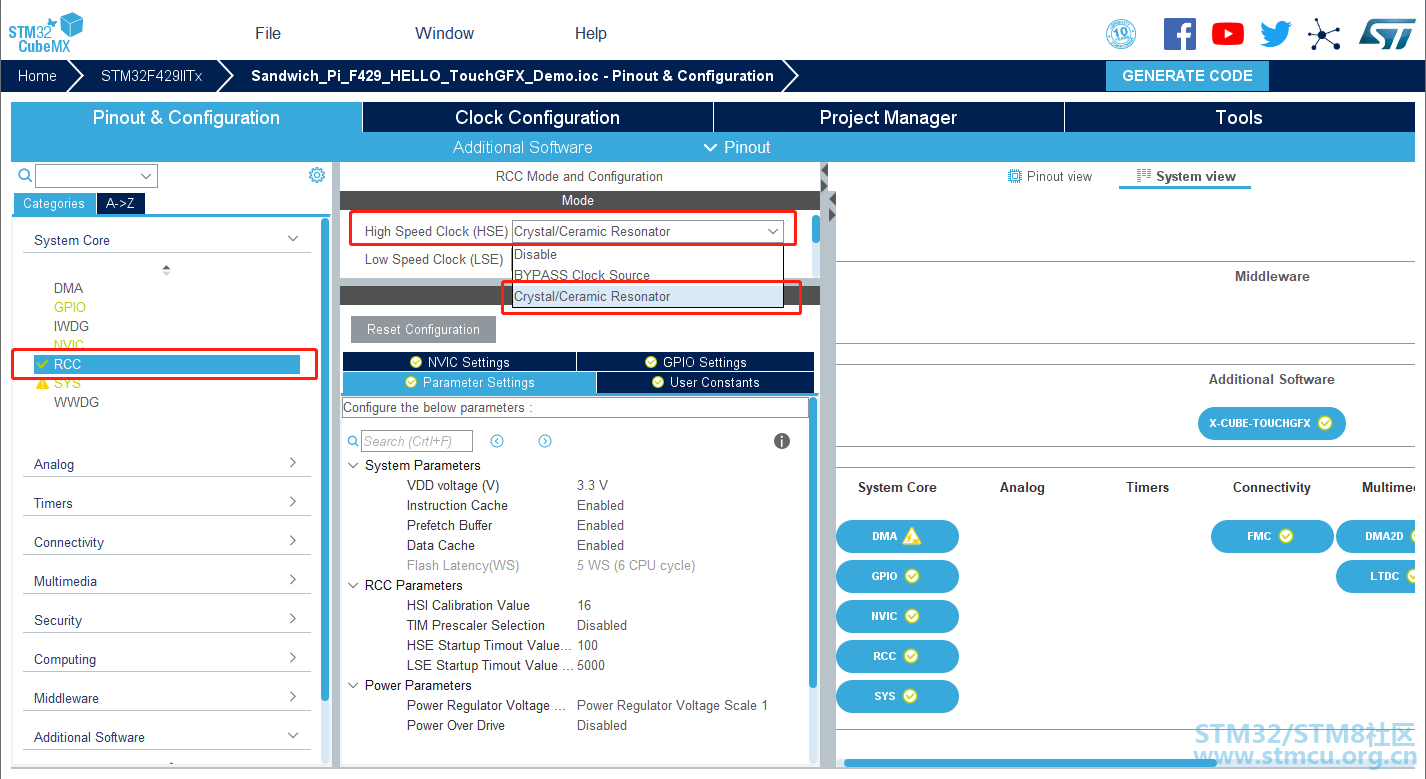Click the warning triangle on DMA button
The width and height of the screenshot is (1426, 779).
(x=911, y=536)
